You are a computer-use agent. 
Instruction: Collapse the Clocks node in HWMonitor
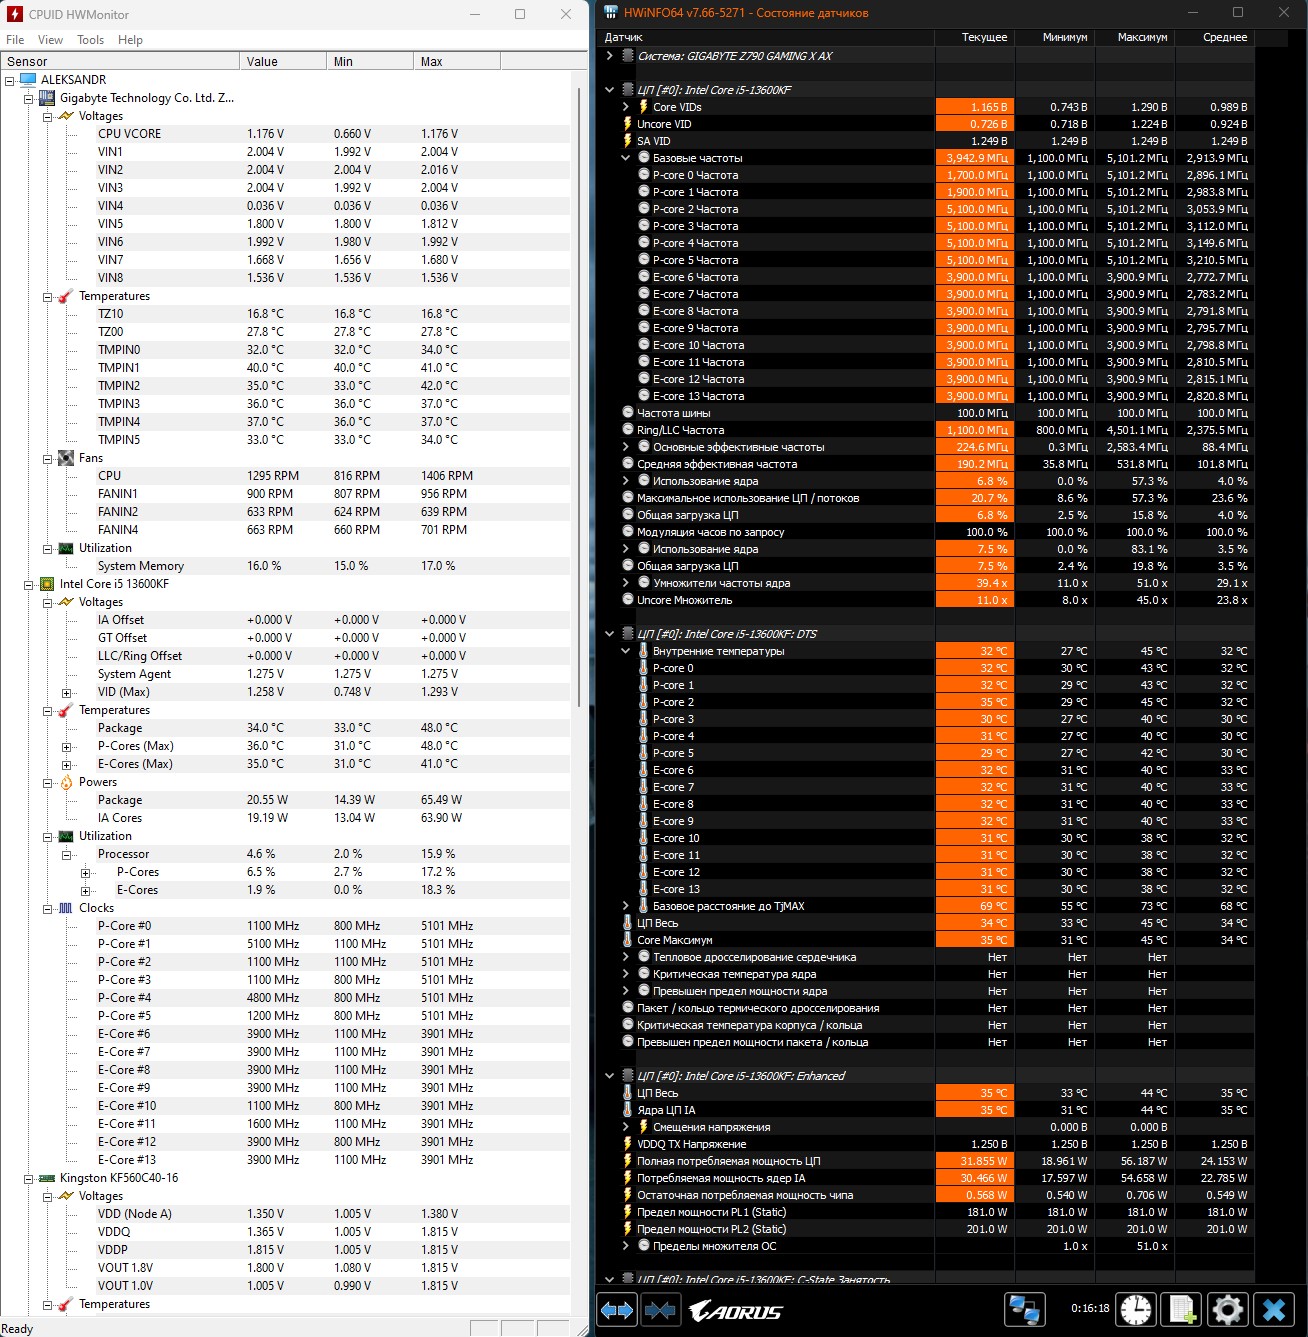point(47,908)
